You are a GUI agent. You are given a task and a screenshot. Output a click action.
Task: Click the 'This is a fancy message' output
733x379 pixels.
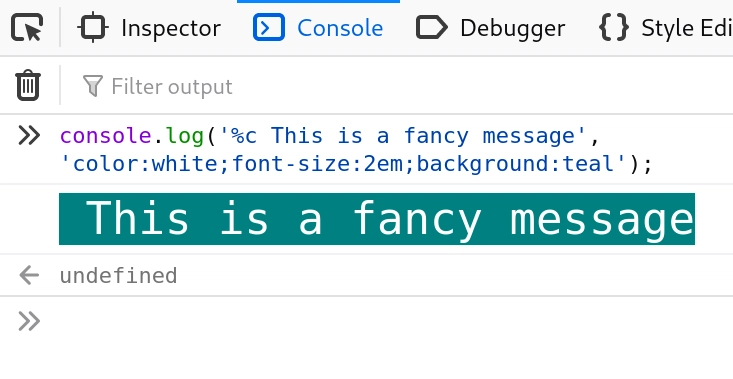[377, 219]
